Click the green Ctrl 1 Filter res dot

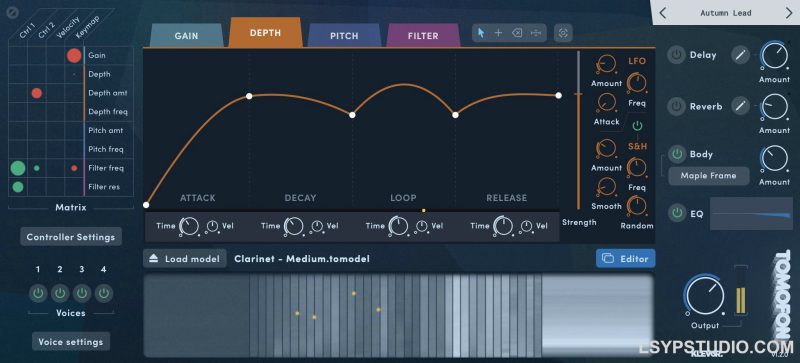click(18, 187)
